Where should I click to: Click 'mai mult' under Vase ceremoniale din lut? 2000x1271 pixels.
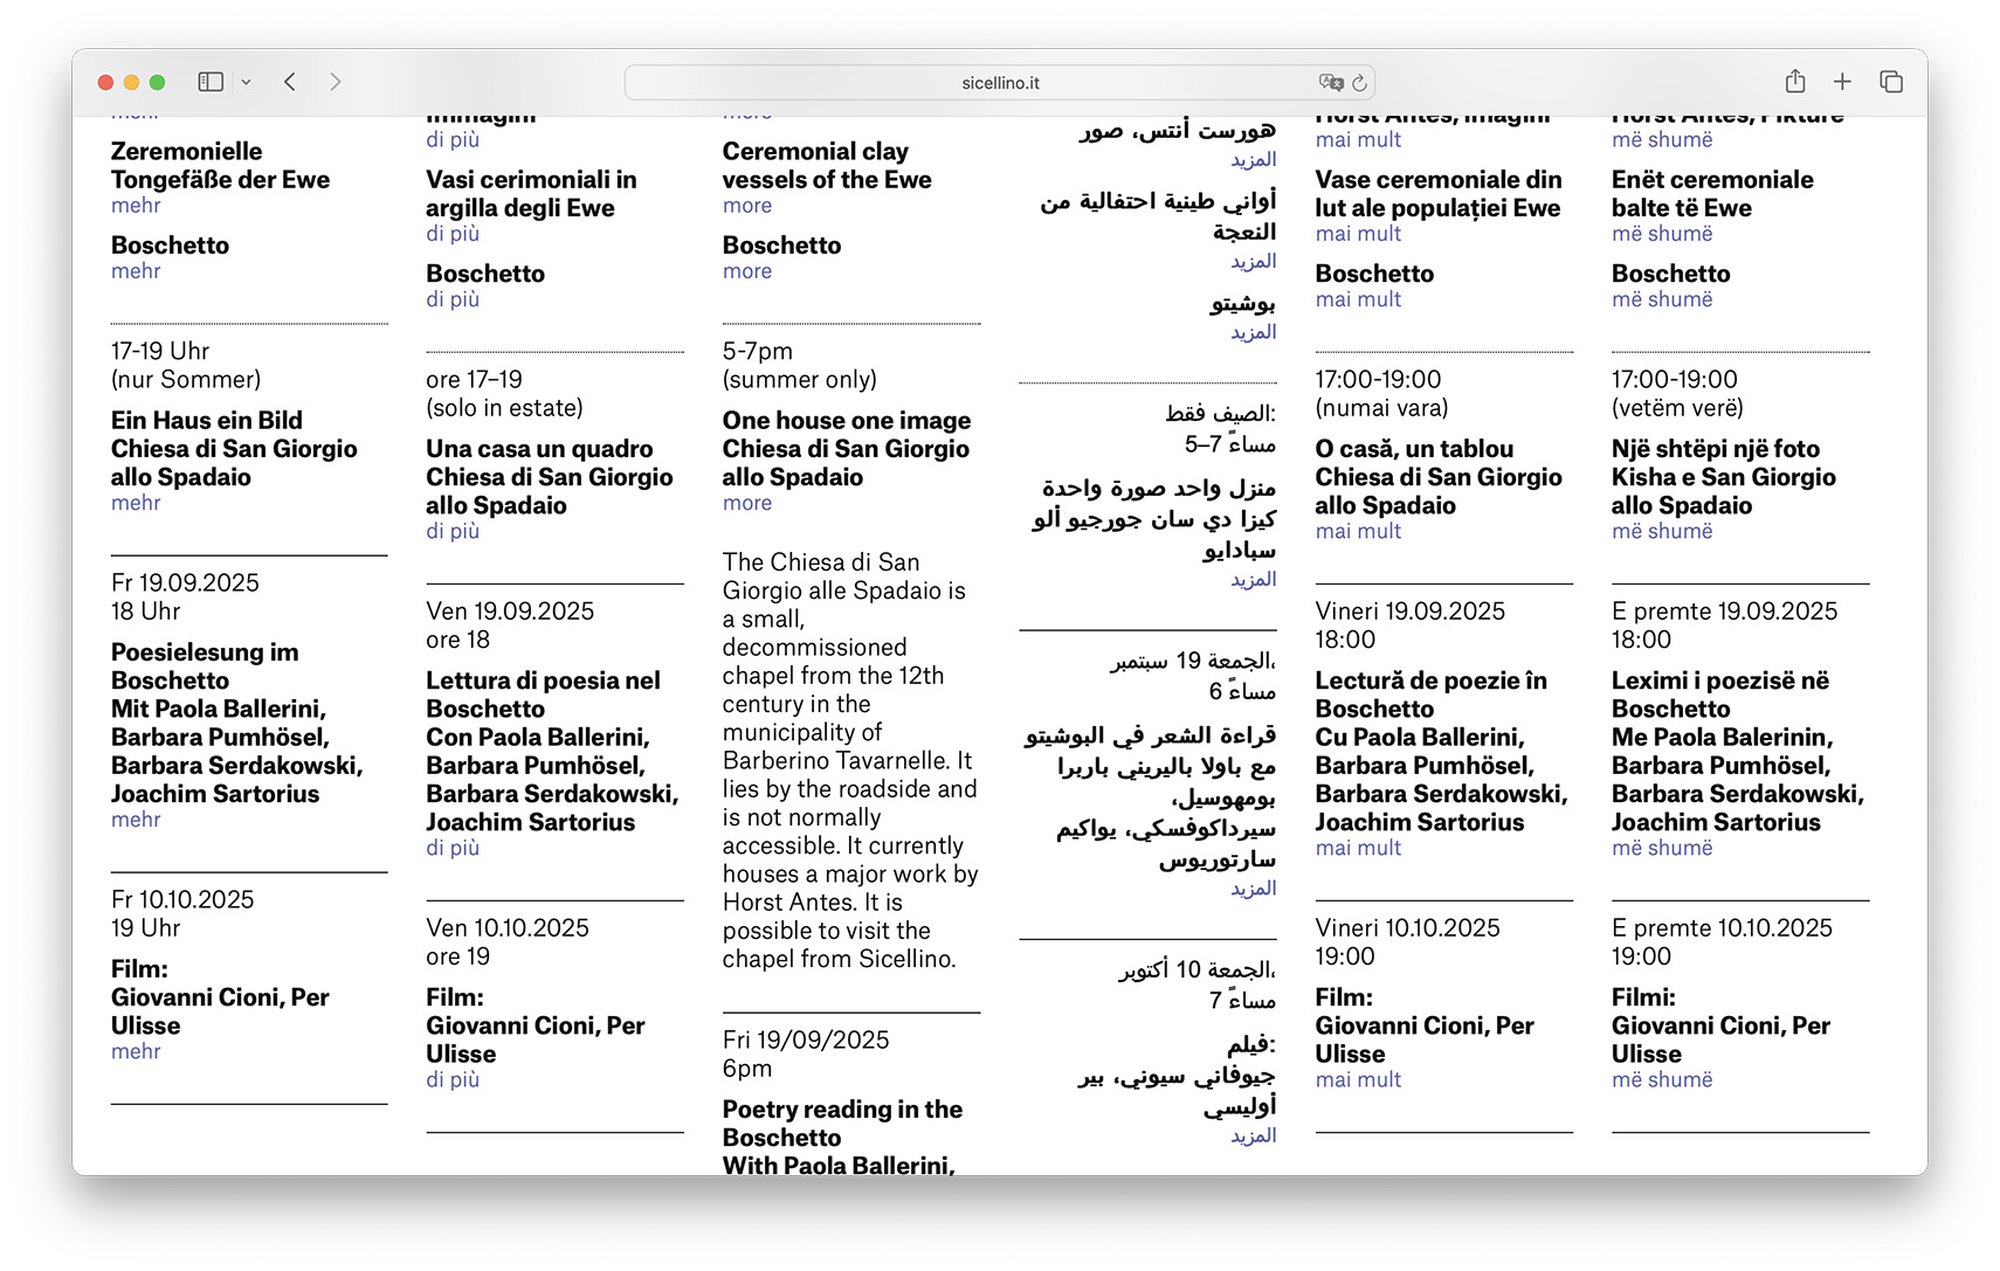(x=1357, y=234)
